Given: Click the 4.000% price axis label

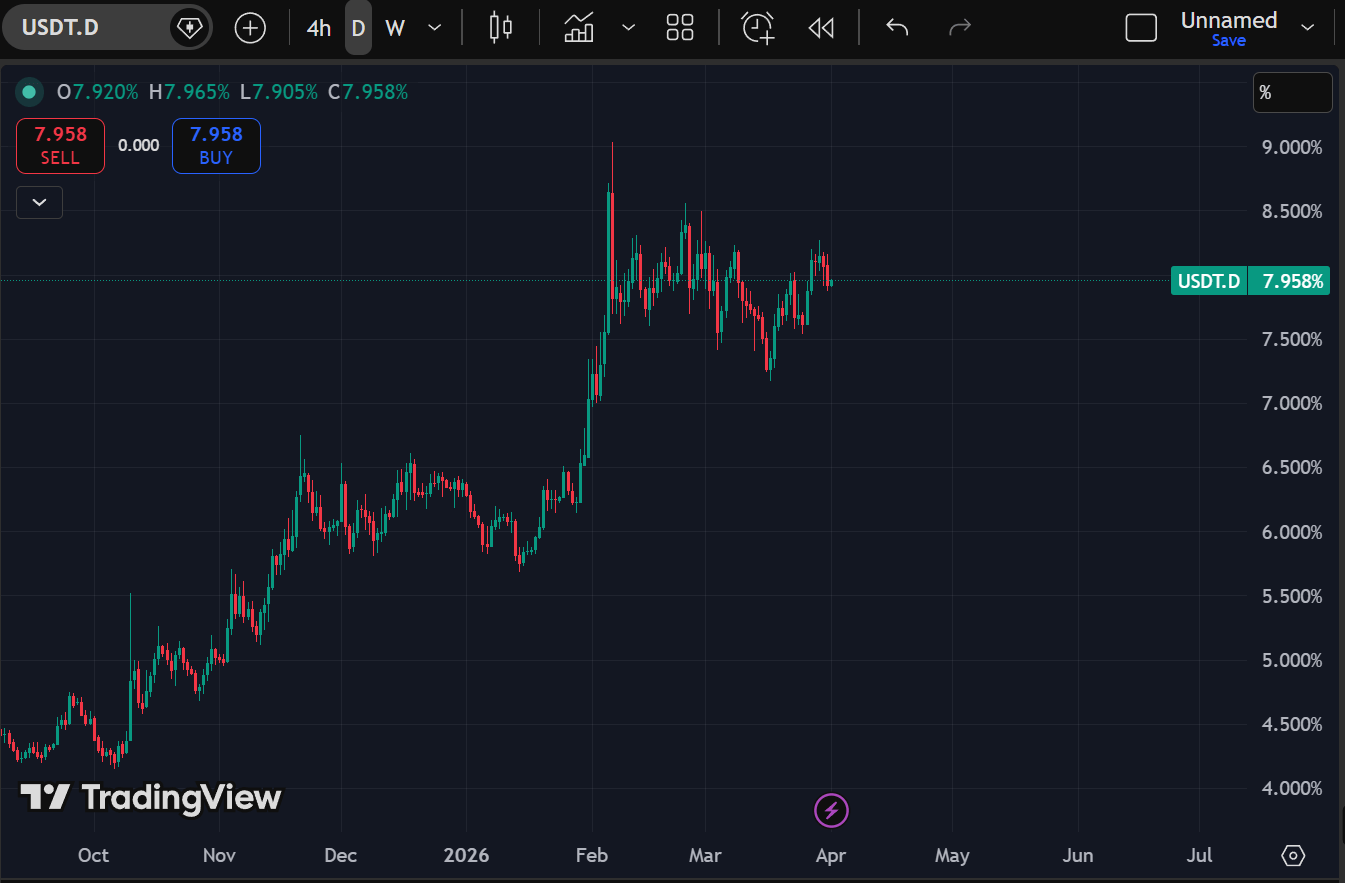Looking at the screenshot, I should (x=1290, y=788).
